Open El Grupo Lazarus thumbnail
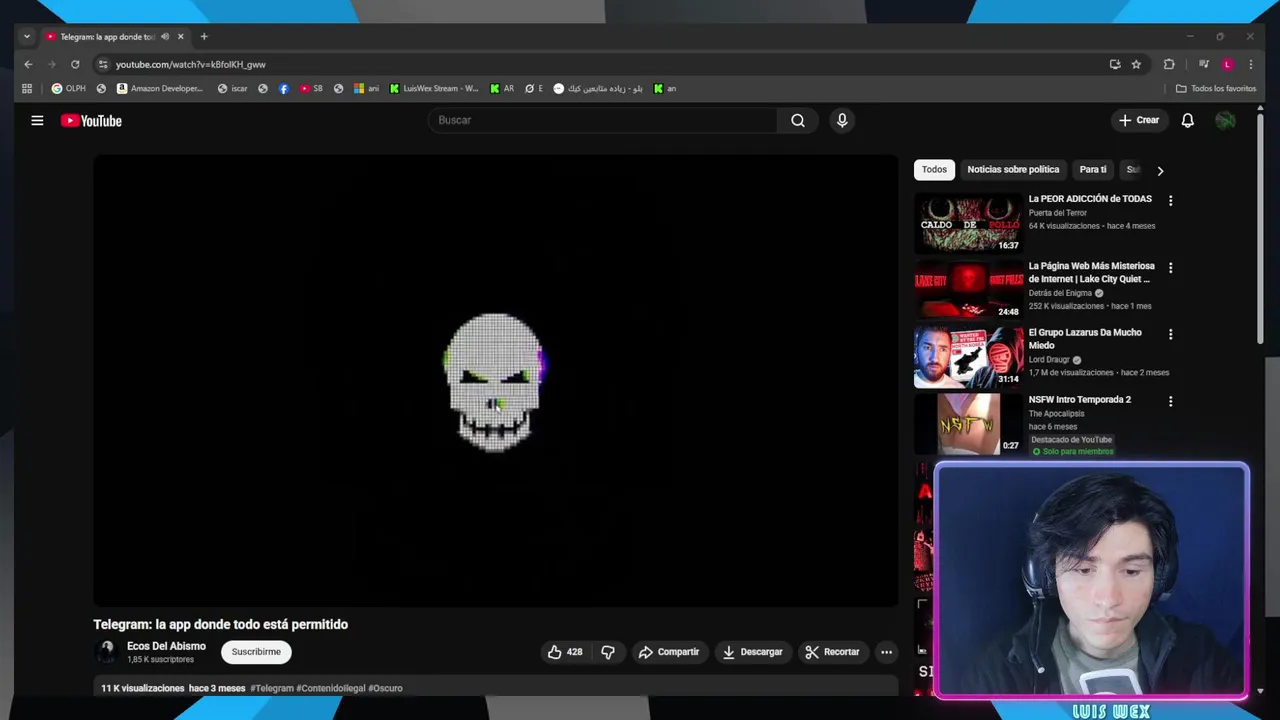This screenshot has width=1280, height=720. 968,357
